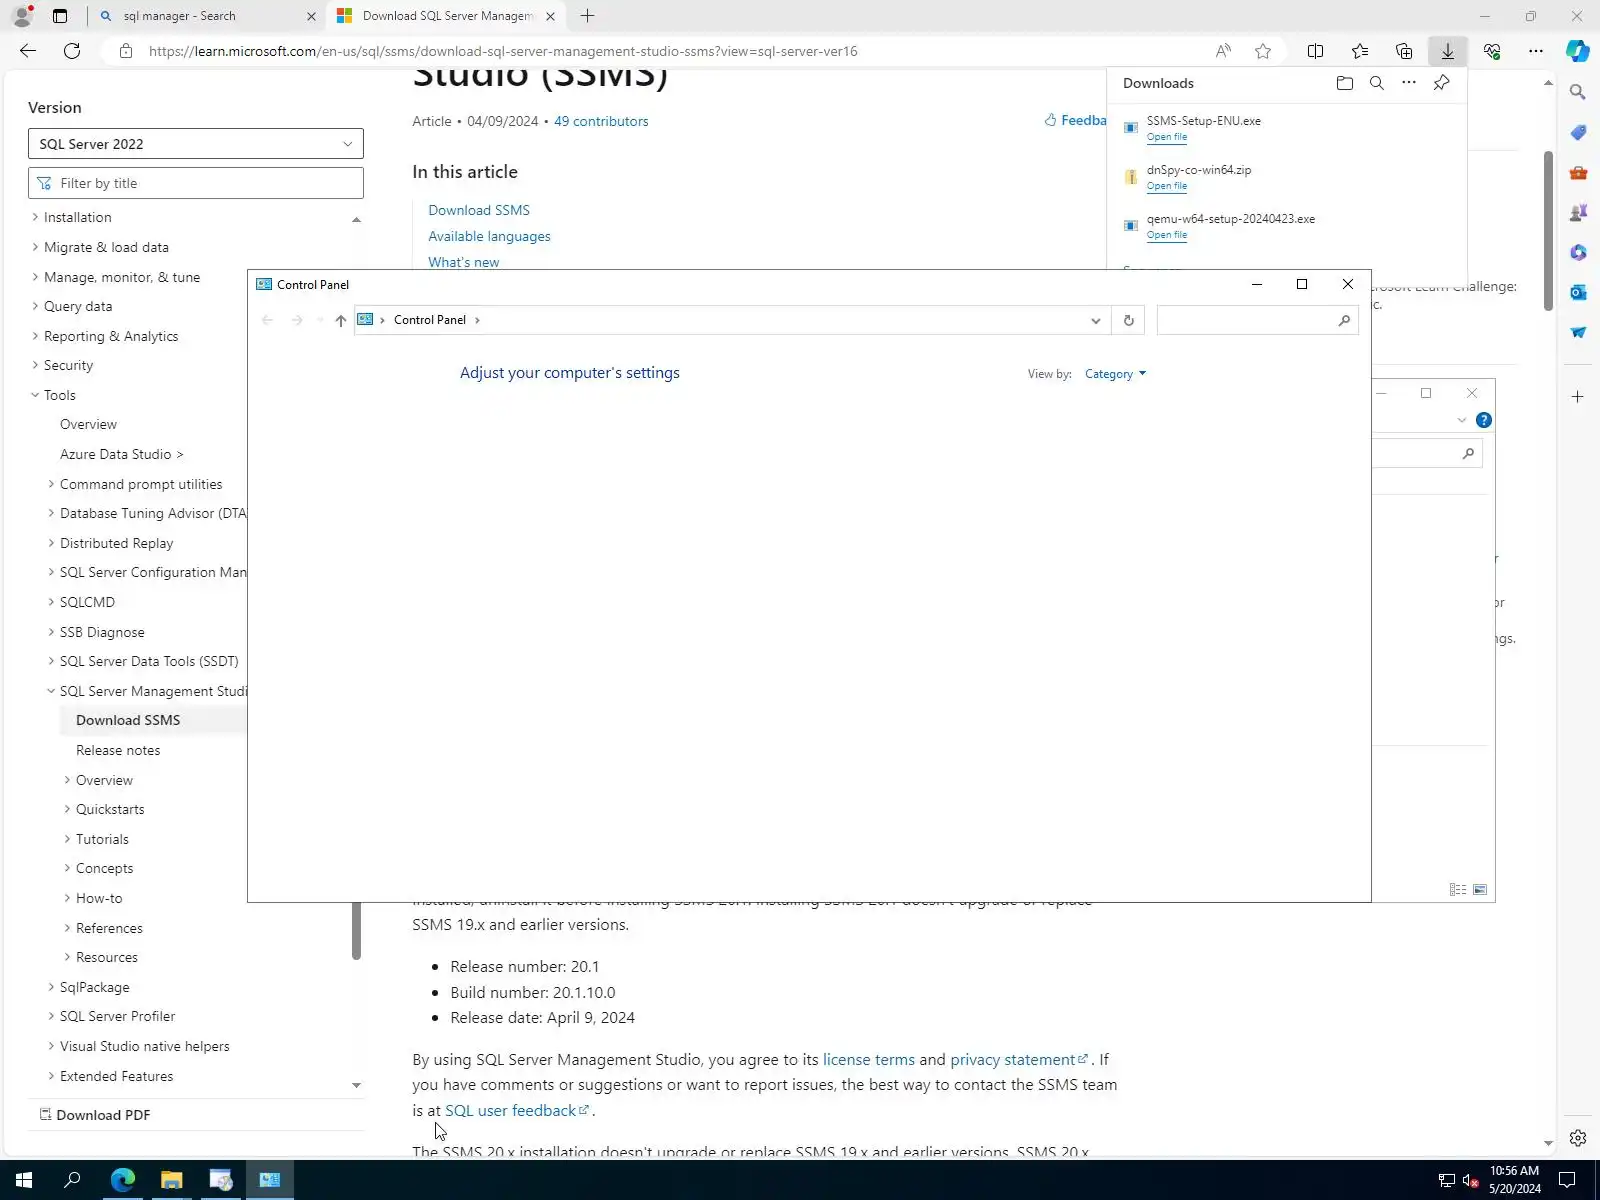Click the Downloads toolbar icon in Edge

click(x=1448, y=51)
